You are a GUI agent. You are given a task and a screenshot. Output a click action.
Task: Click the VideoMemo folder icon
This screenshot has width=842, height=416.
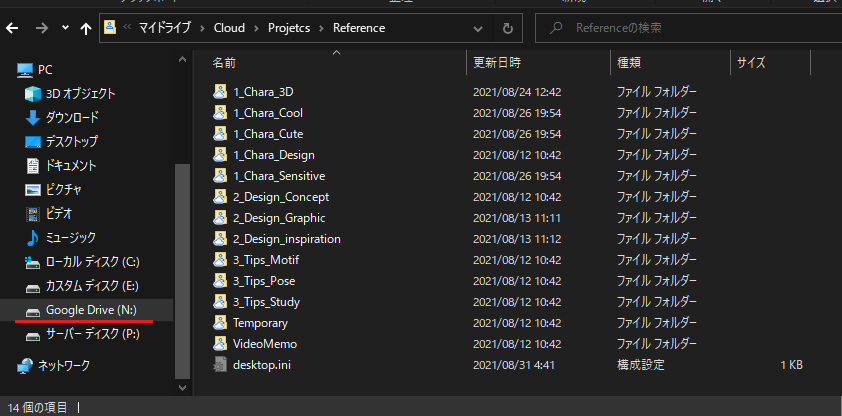pos(220,344)
